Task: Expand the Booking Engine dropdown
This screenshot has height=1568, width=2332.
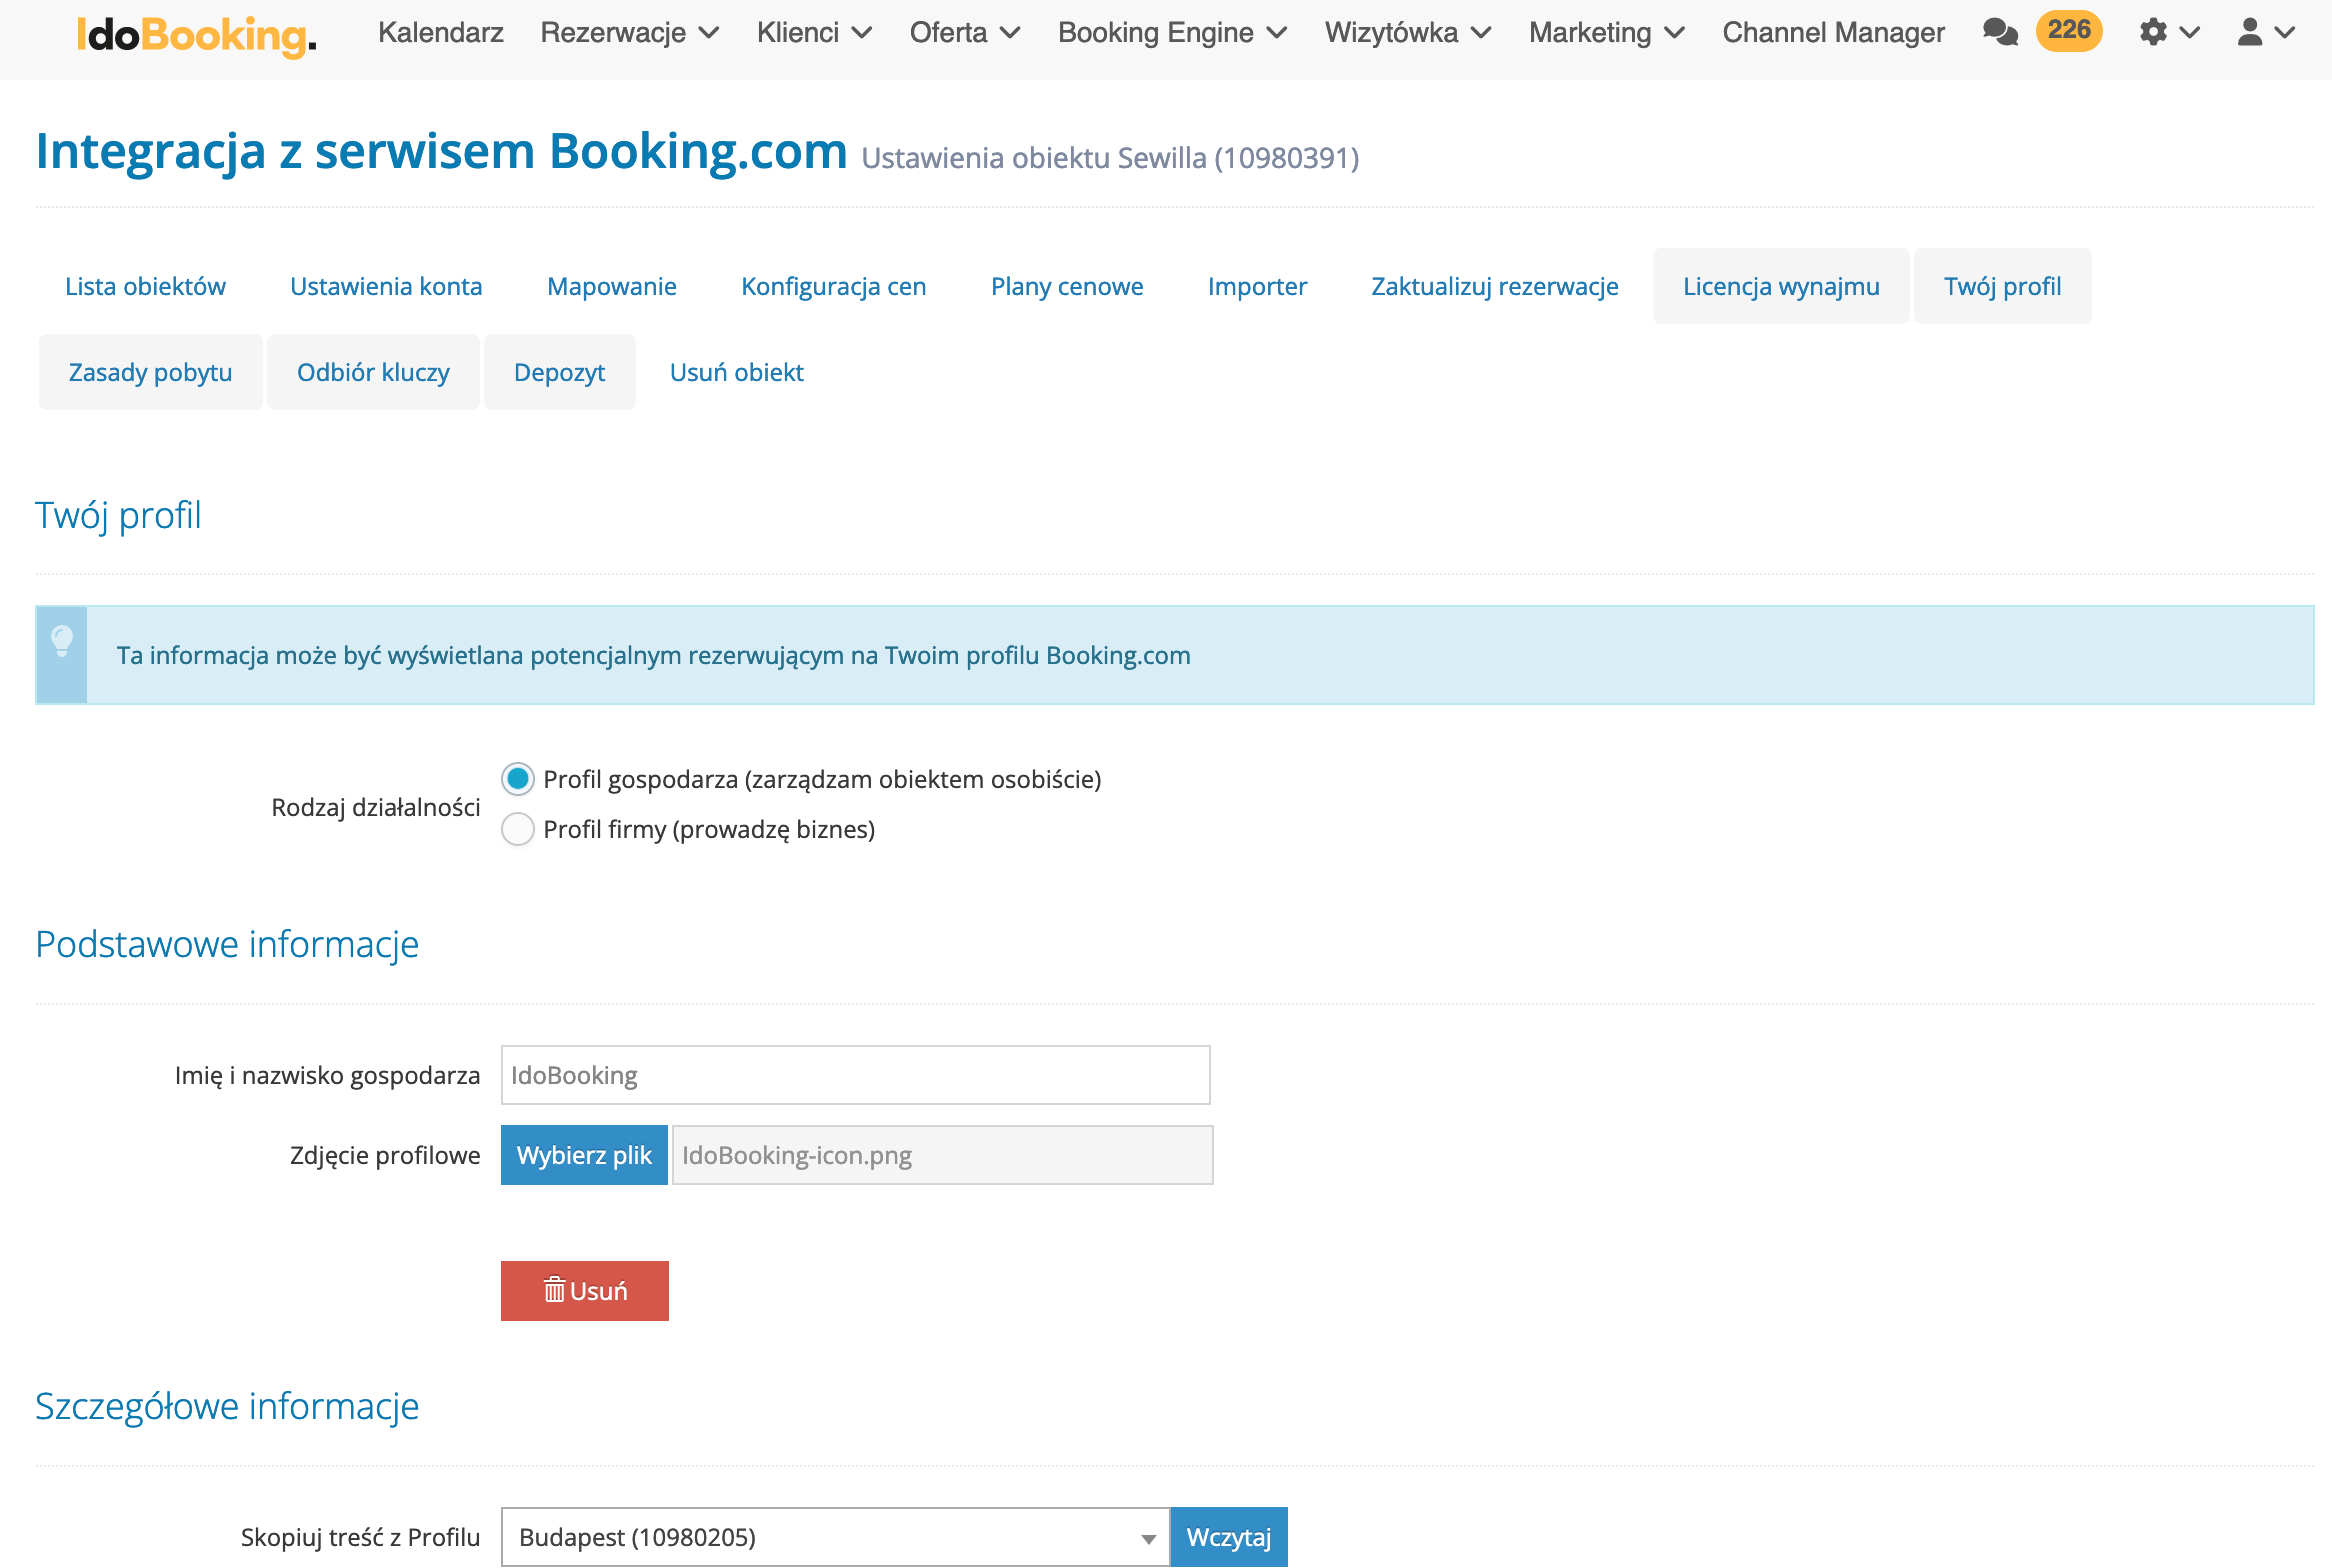Action: pos(1172,32)
